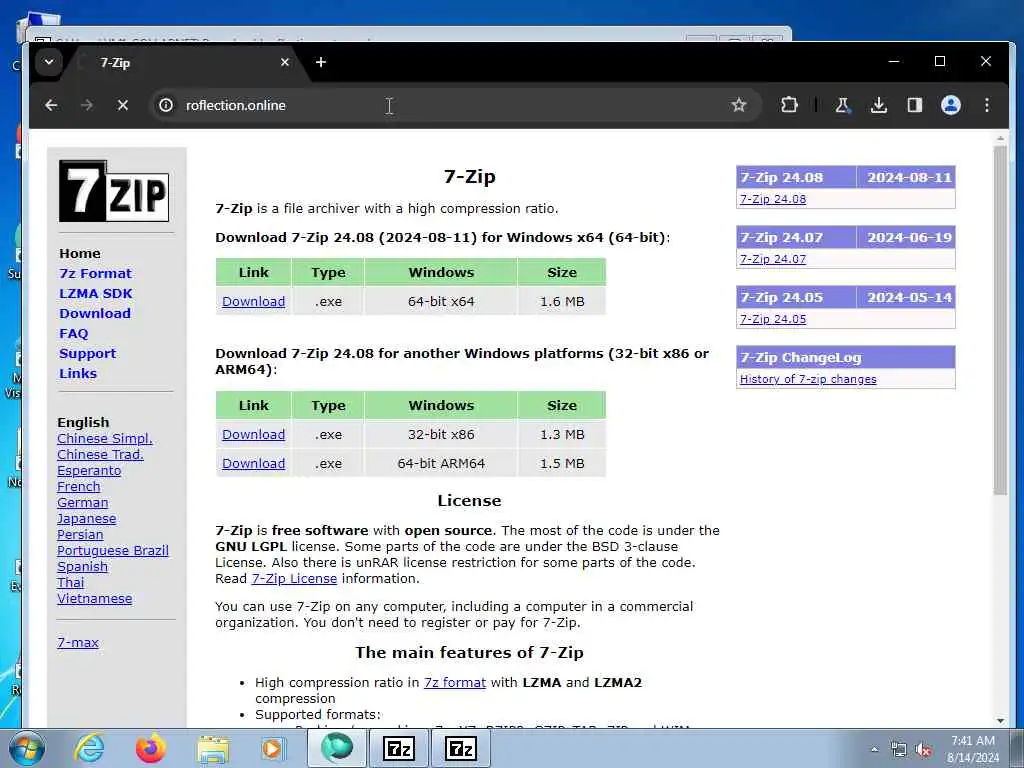1024x768 pixels.
Task: Switch language to French
Action: click(x=78, y=487)
